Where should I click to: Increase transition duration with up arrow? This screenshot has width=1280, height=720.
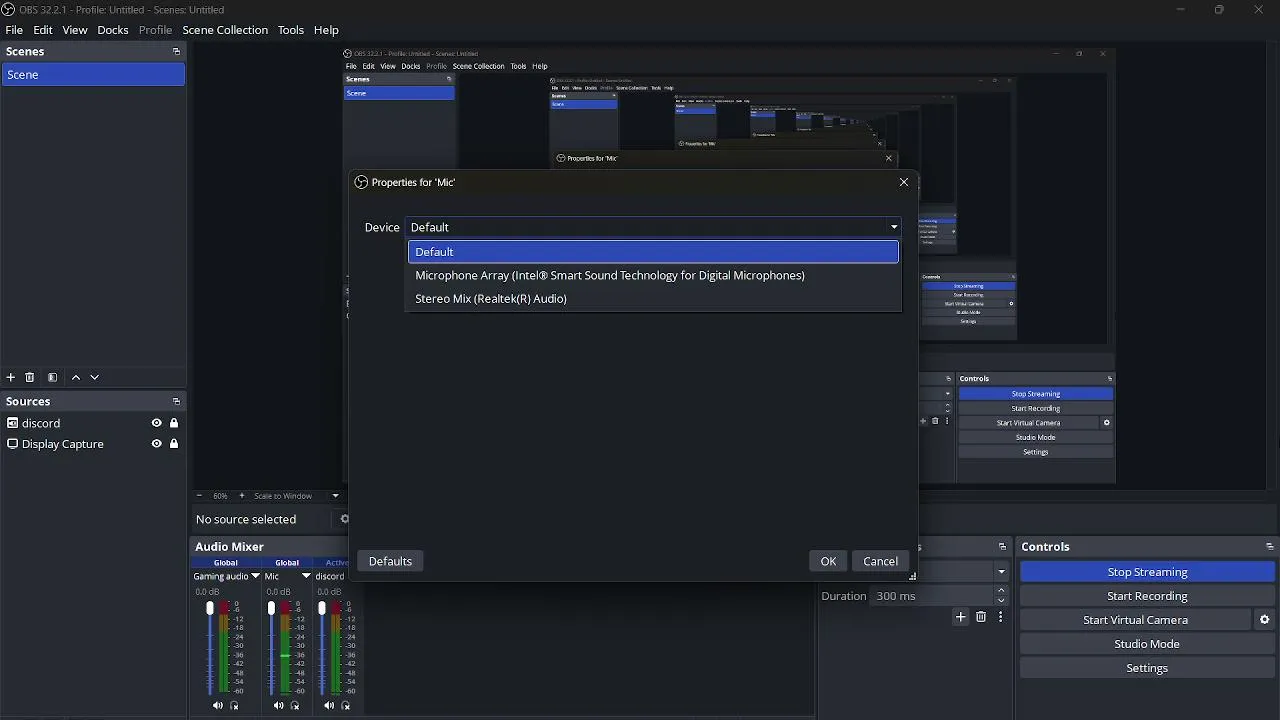pyautogui.click(x=1001, y=591)
